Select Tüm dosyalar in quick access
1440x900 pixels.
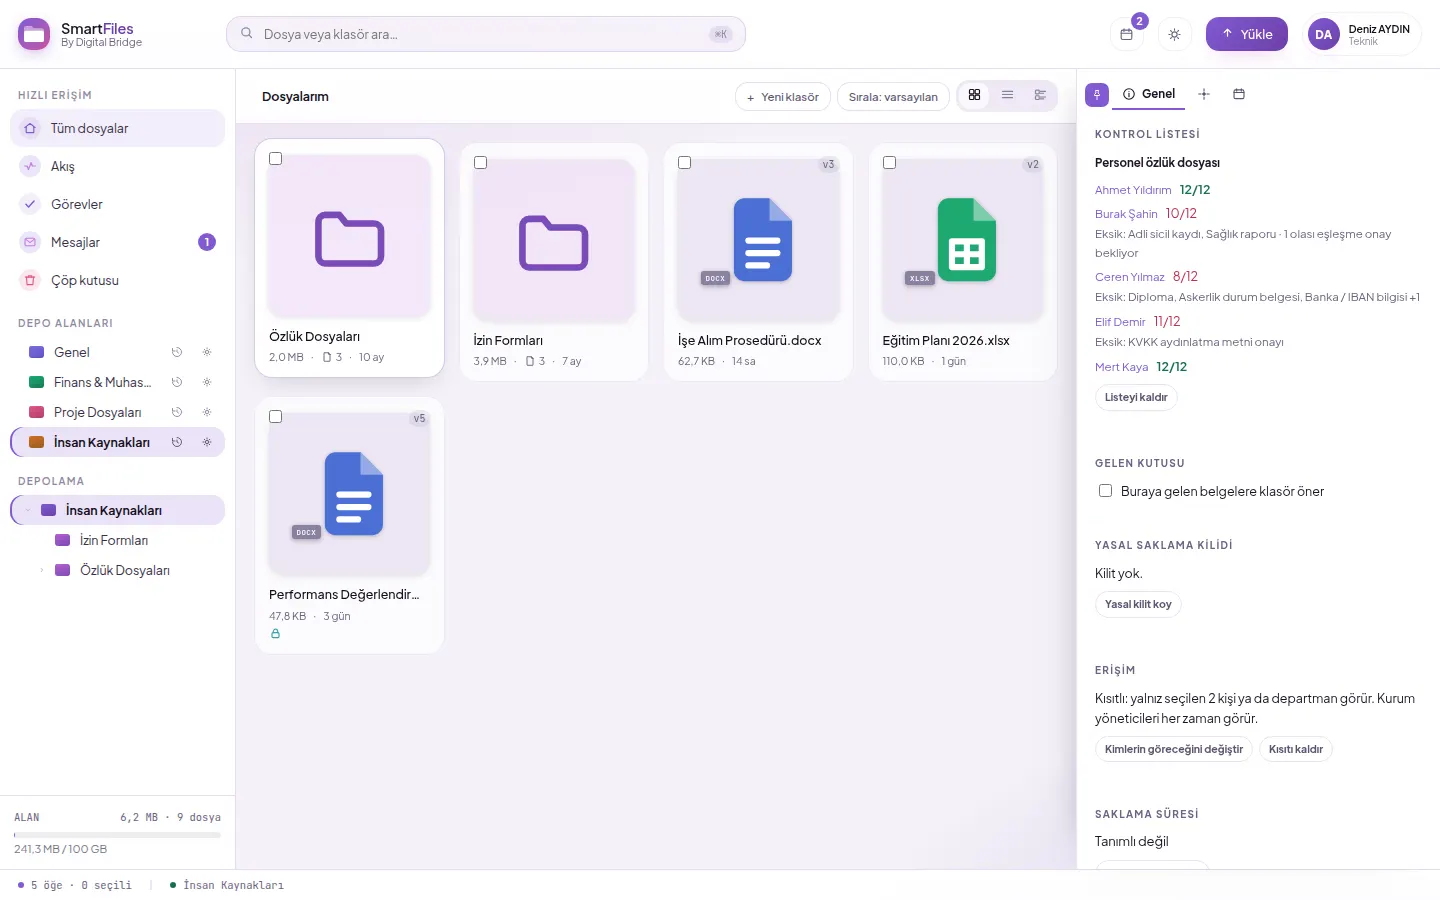[117, 128]
